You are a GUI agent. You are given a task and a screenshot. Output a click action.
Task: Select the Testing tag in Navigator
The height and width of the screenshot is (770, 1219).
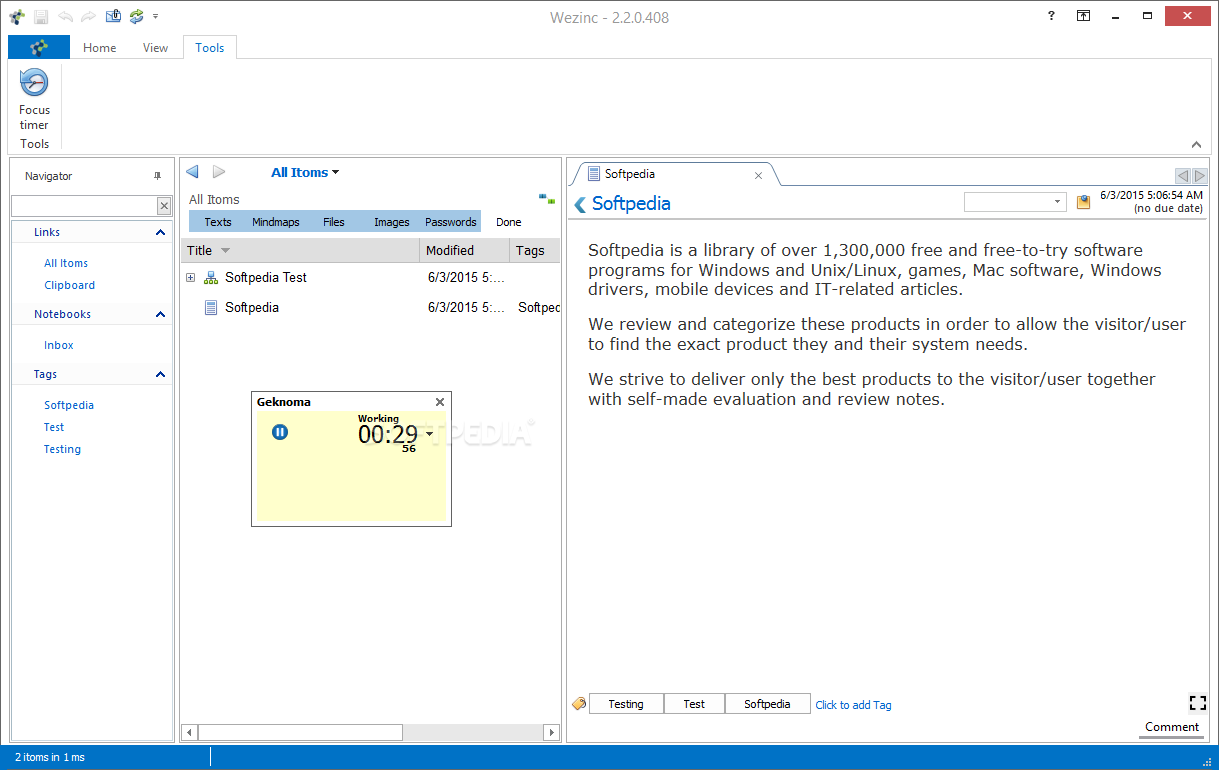tap(62, 449)
